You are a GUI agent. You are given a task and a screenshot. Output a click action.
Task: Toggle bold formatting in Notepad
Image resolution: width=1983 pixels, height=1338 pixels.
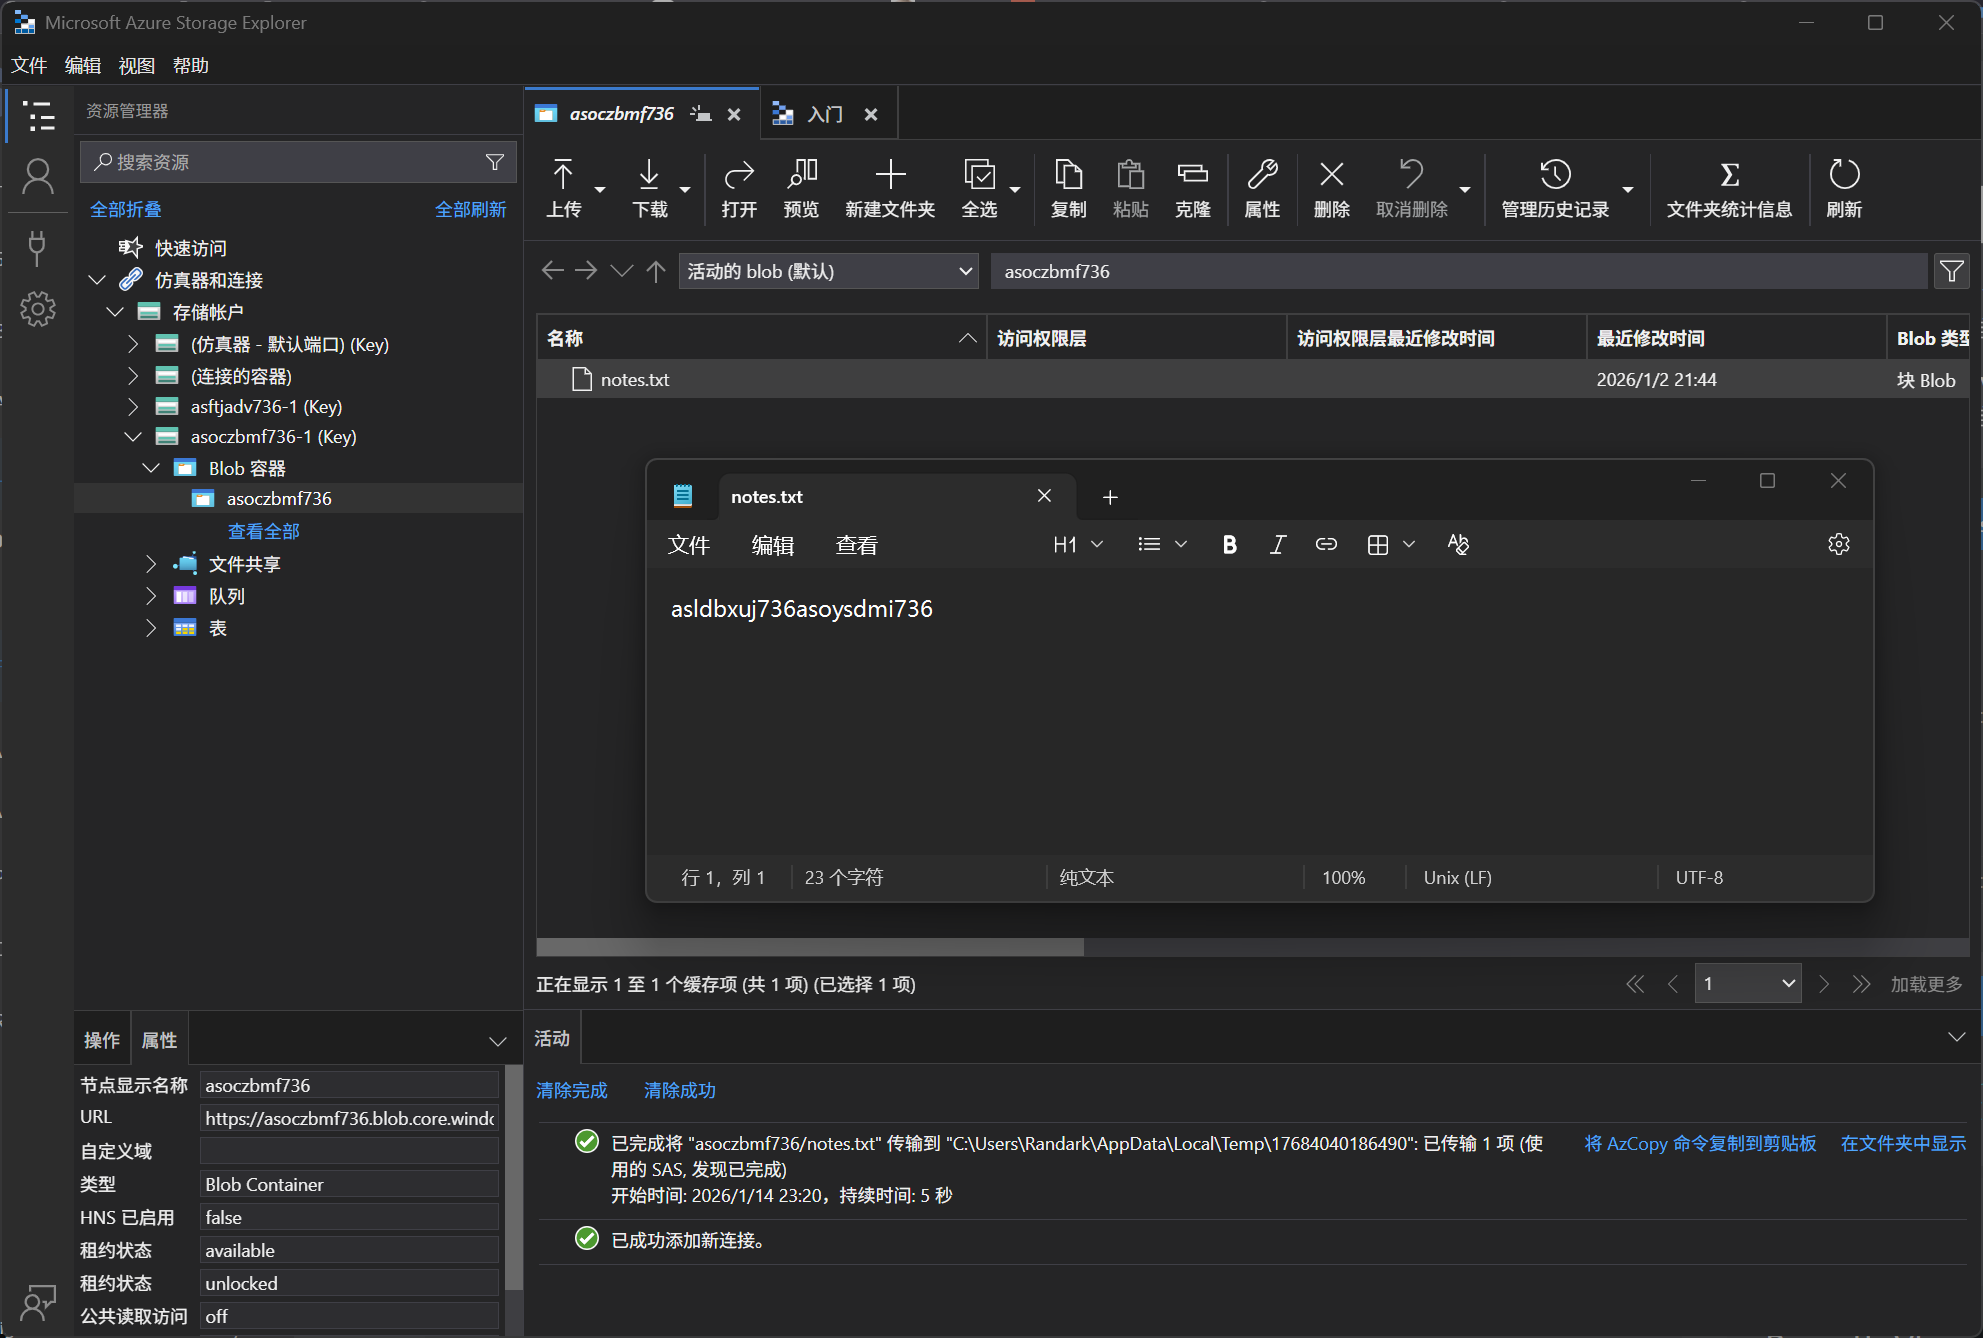pos(1229,545)
